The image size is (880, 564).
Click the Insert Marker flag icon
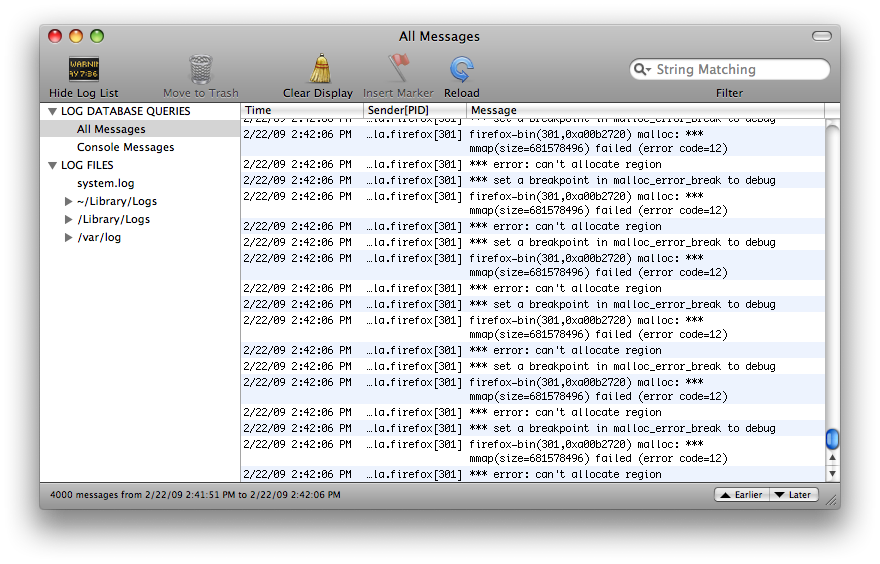pos(398,68)
